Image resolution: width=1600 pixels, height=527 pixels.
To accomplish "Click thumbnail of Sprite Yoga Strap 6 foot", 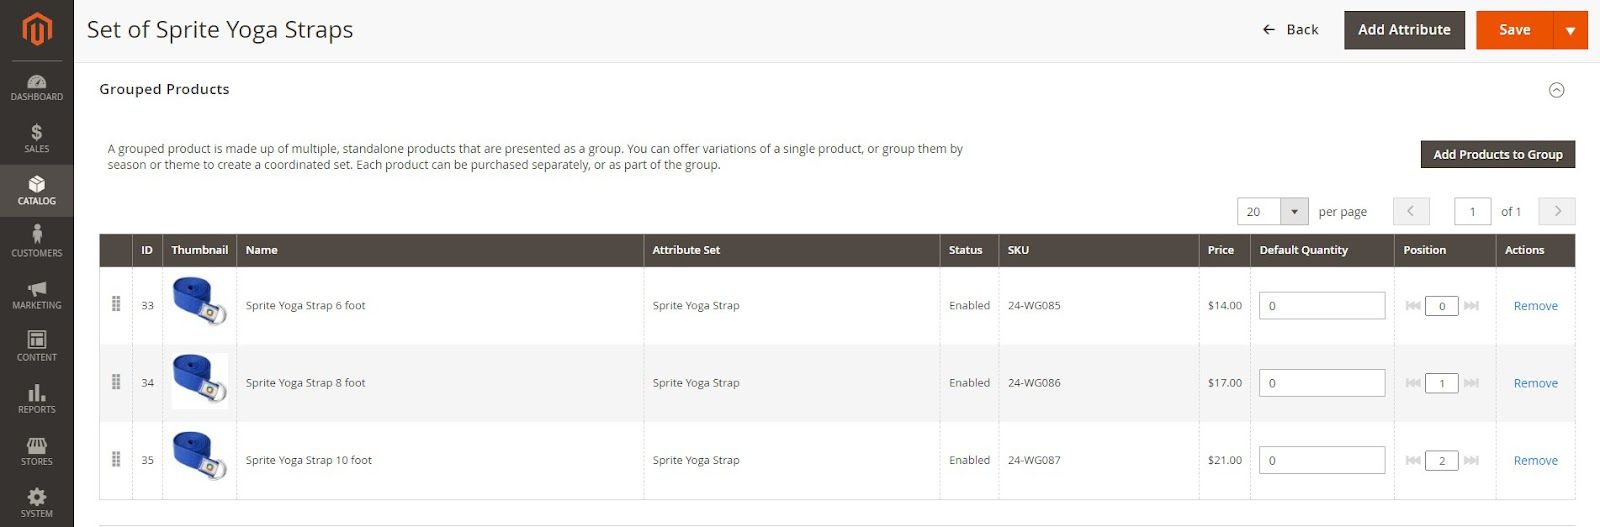I will click(200, 303).
